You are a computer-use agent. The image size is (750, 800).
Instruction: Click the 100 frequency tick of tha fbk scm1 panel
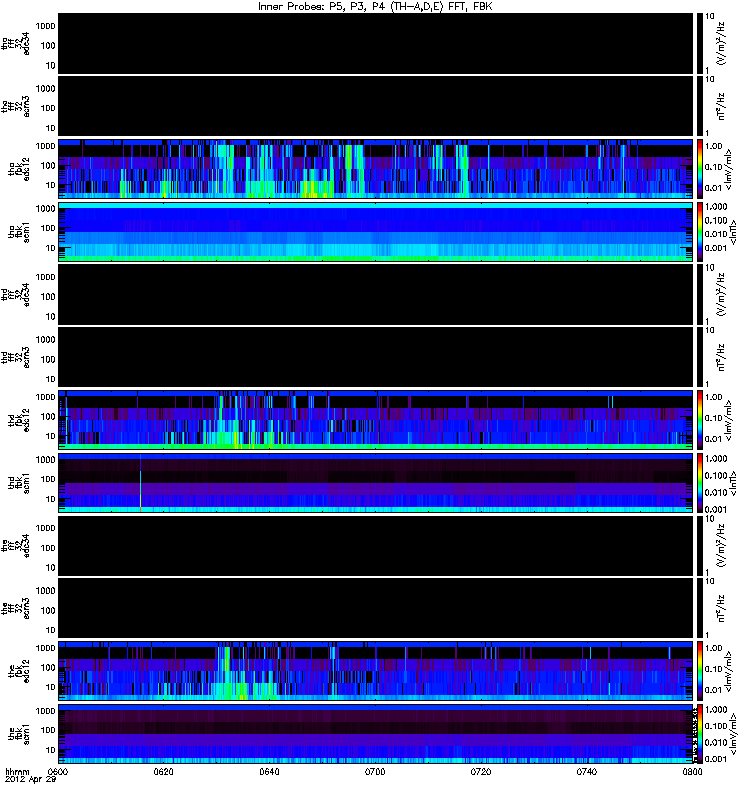point(48,228)
